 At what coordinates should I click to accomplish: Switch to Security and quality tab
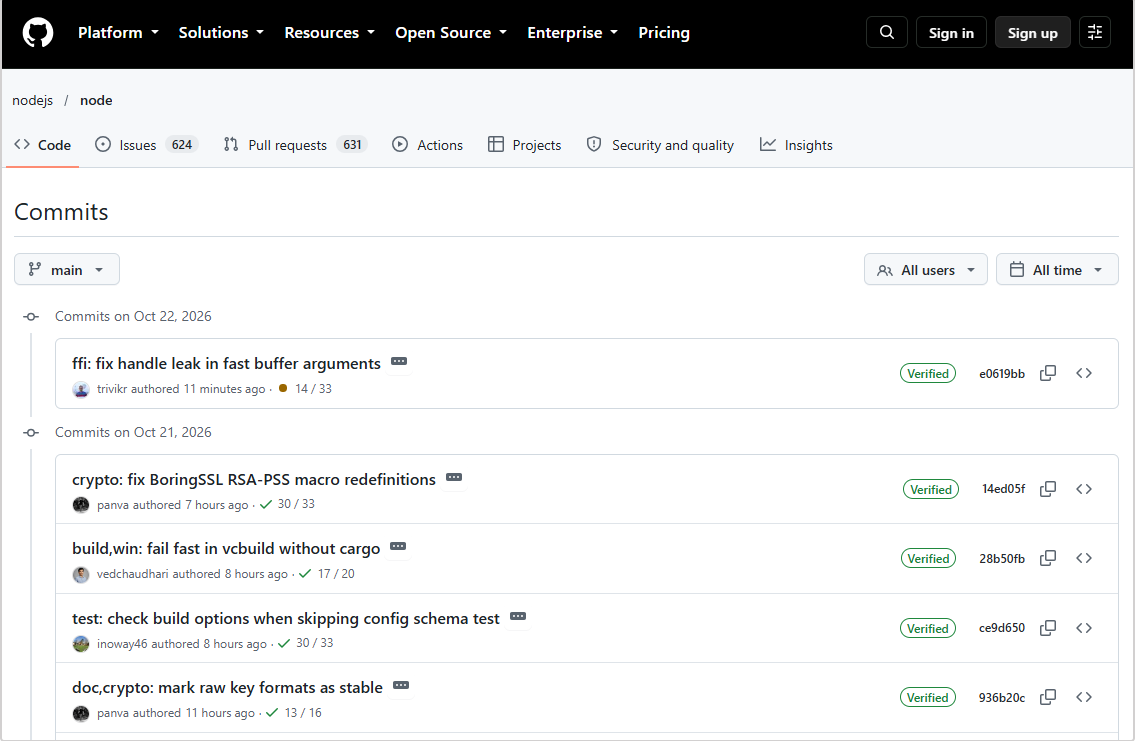pyautogui.click(x=660, y=145)
